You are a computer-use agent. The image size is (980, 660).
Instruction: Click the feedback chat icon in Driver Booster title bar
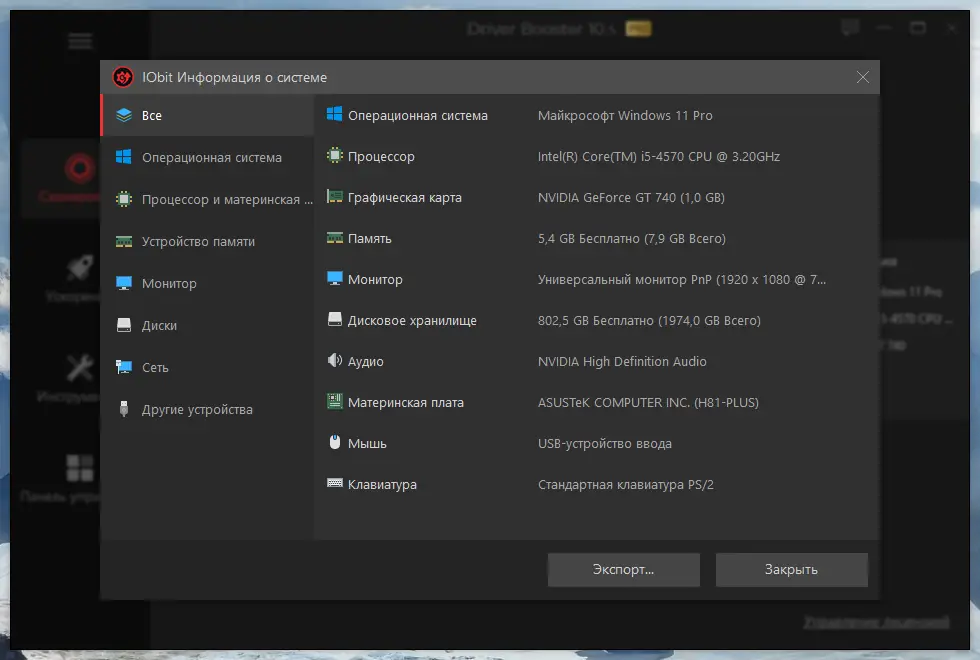850,28
